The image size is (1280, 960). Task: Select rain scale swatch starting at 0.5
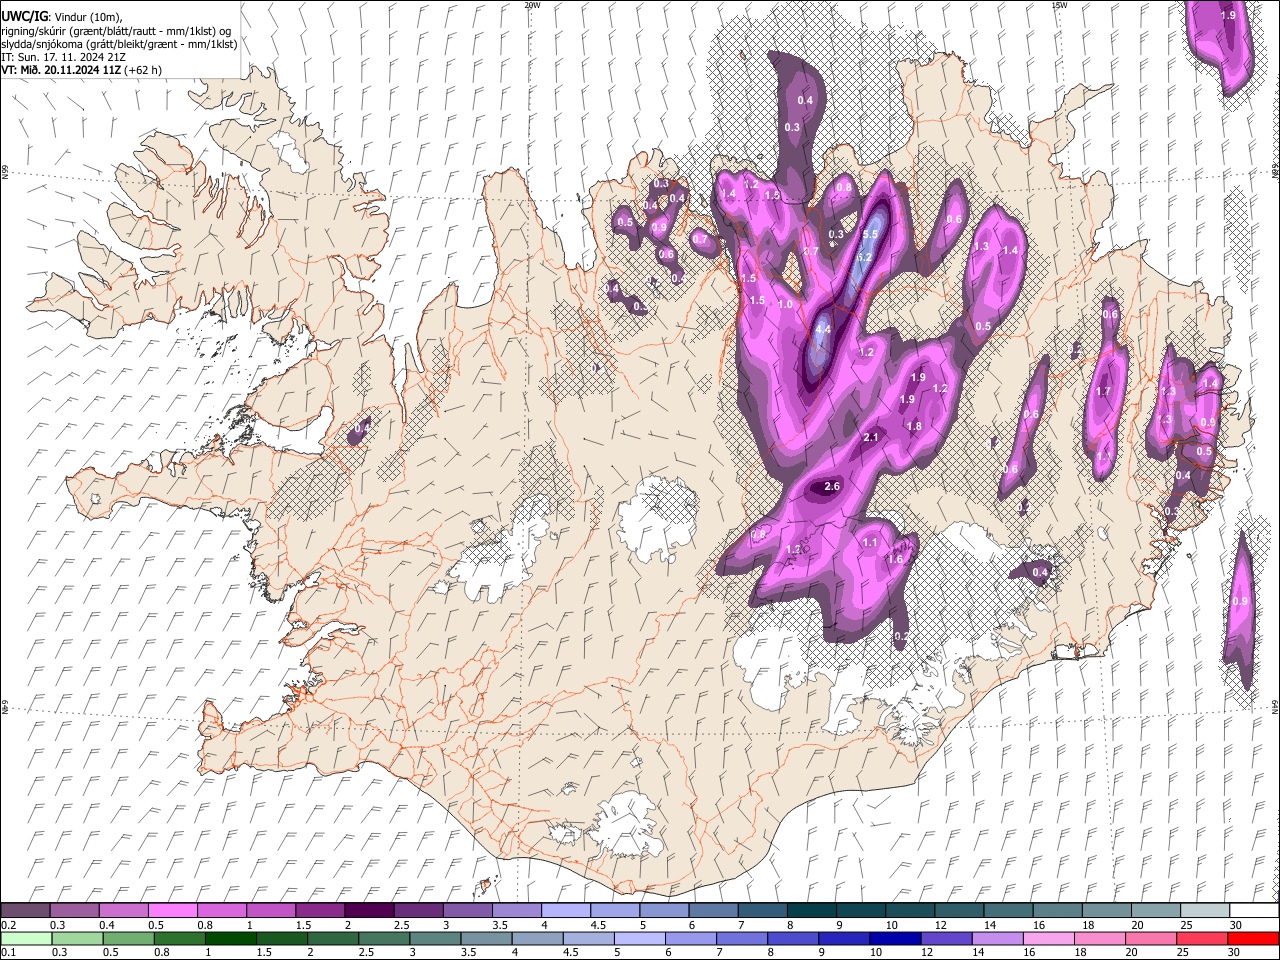tap(128, 938)
